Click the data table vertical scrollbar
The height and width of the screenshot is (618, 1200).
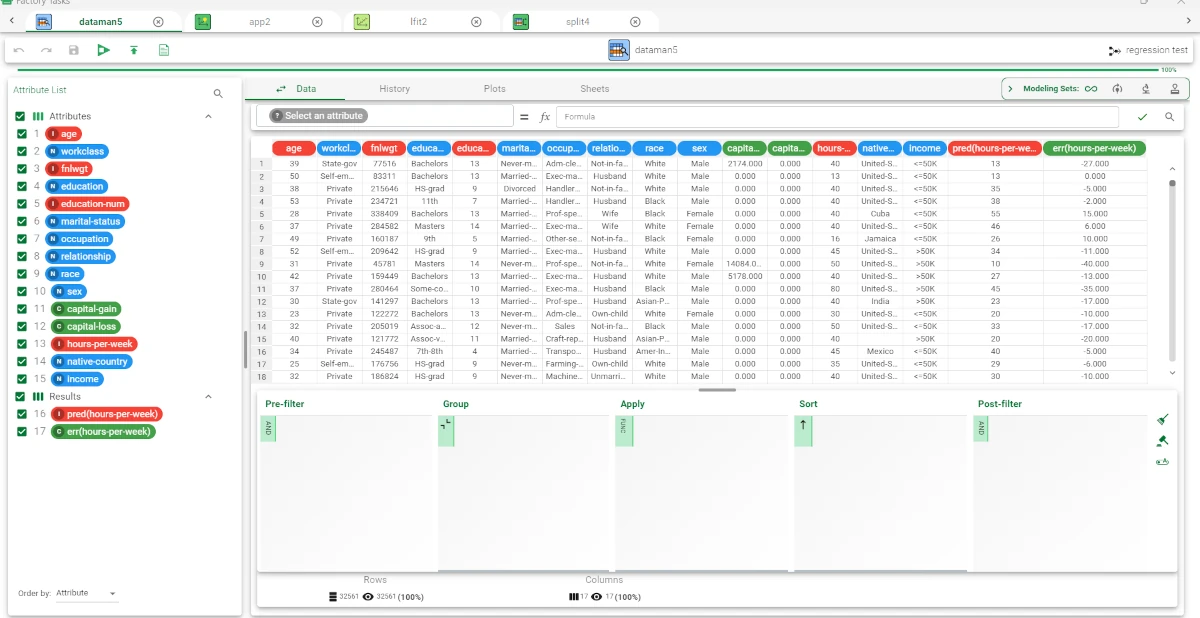1173,273
